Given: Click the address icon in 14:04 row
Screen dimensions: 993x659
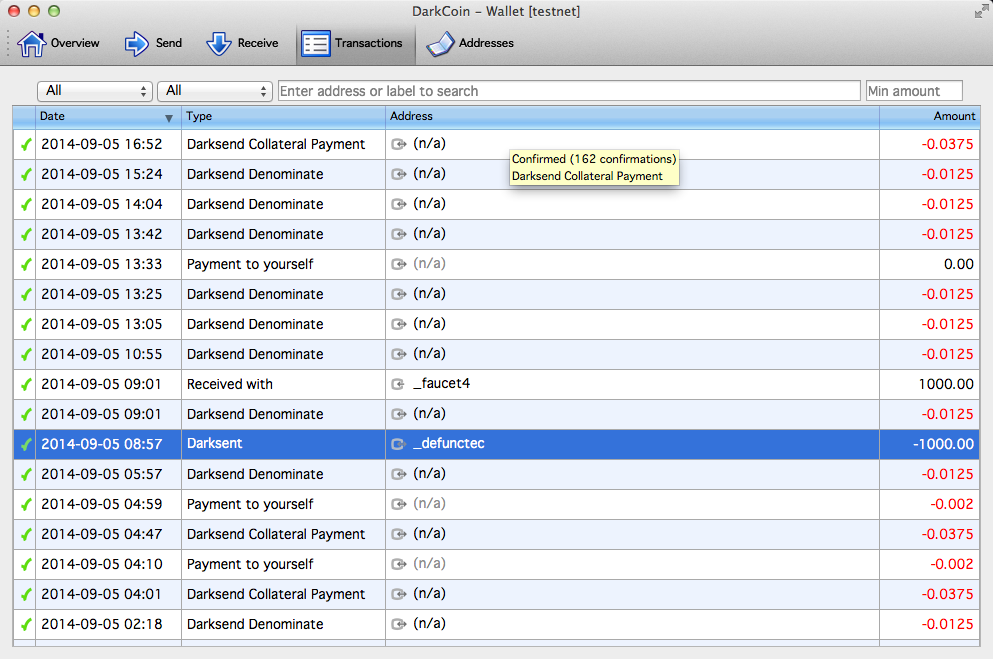Looking at the screenshot, I should point(398,204).
